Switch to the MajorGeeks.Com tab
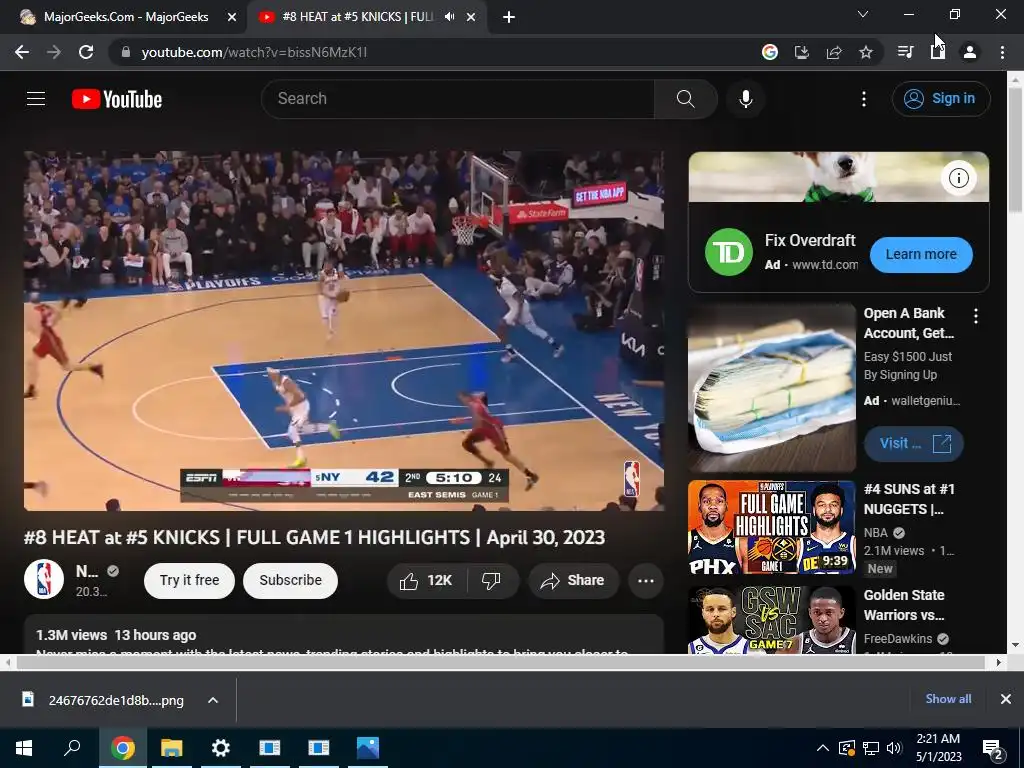The height and width of the screenshot is (768, 1024). click(x=126, y=17)
